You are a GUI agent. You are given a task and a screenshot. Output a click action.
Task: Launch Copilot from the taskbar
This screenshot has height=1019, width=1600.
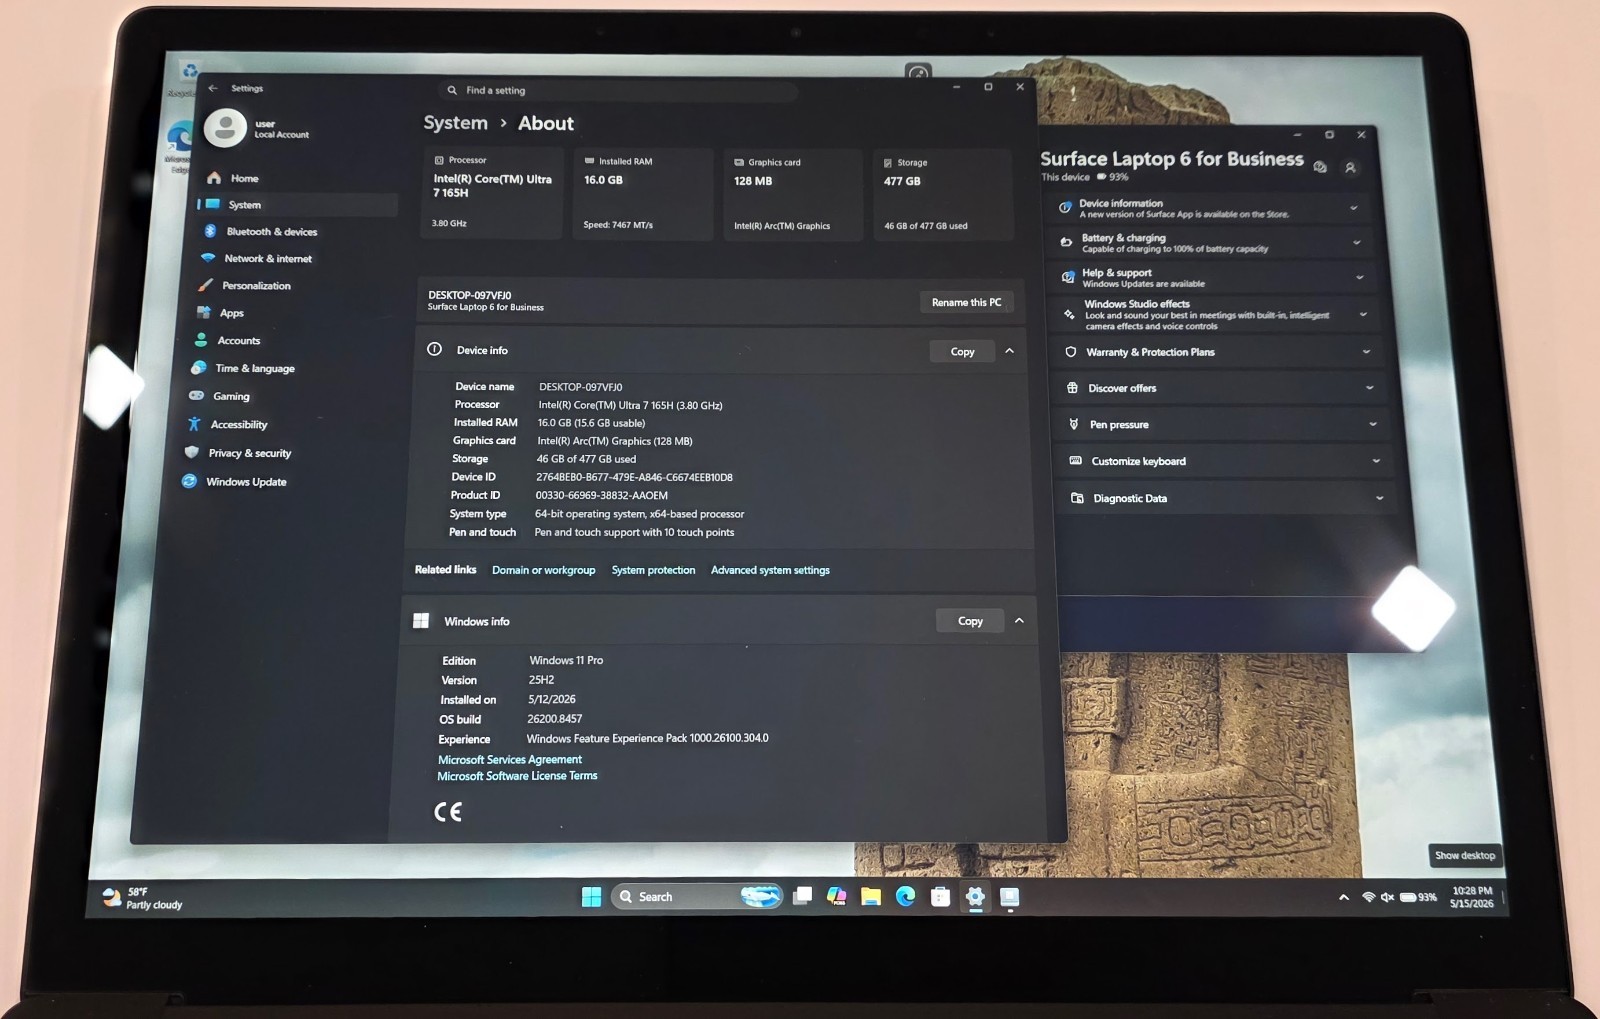click(x=837, y=897)
